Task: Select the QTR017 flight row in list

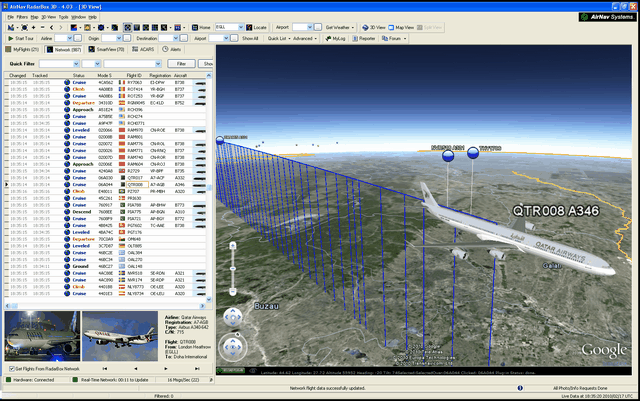Action: pyautogui.click(x=105, y=178)
